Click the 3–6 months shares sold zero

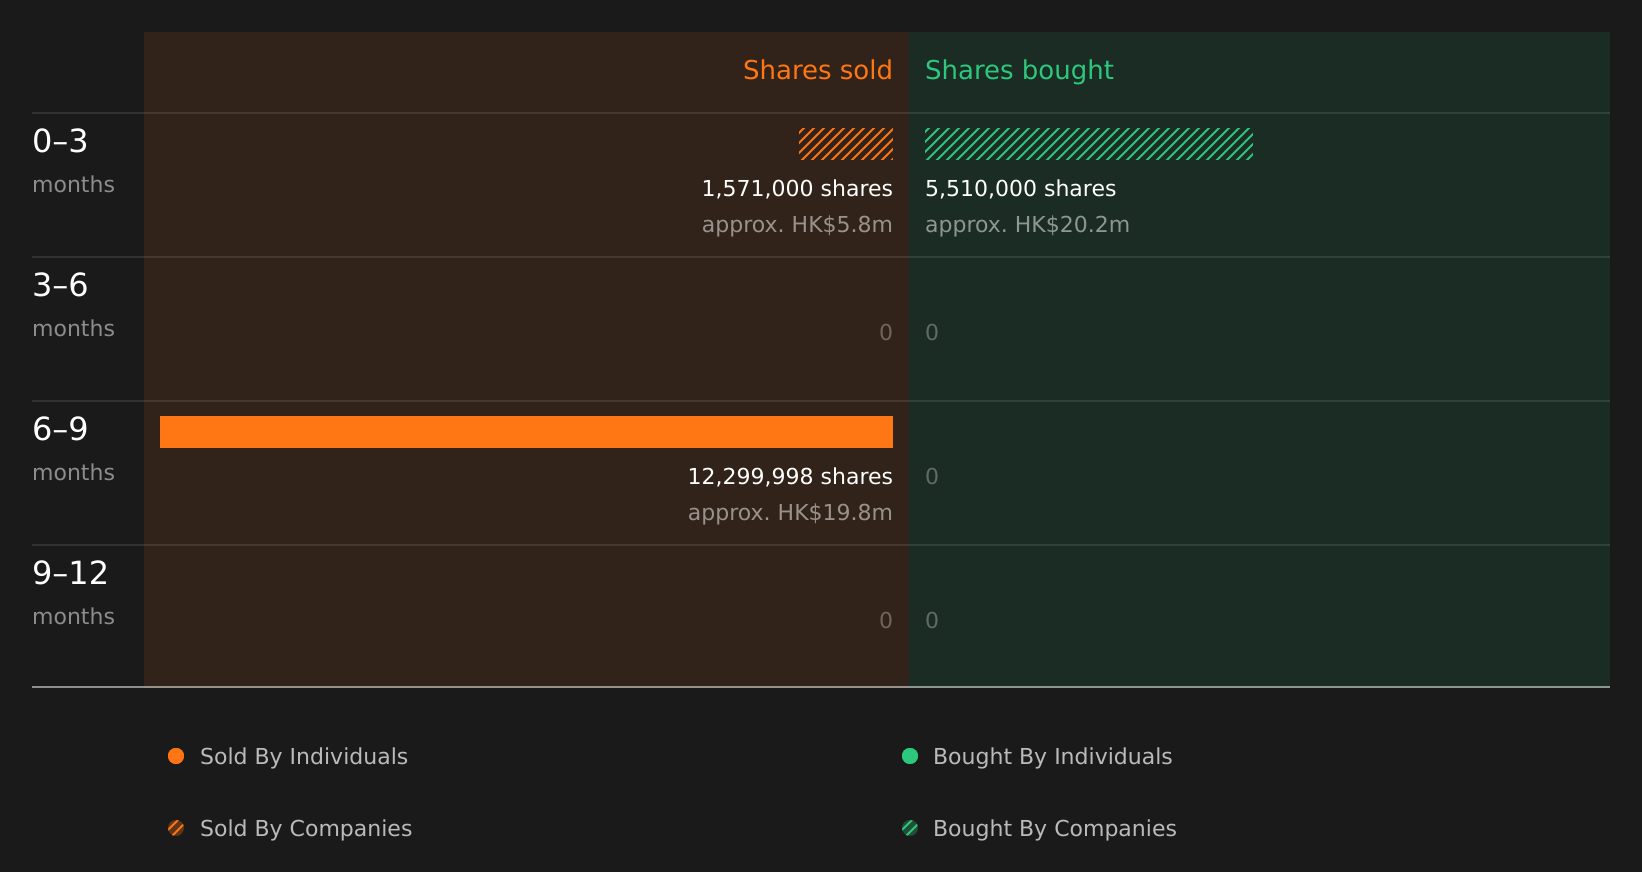click(886, 333)
